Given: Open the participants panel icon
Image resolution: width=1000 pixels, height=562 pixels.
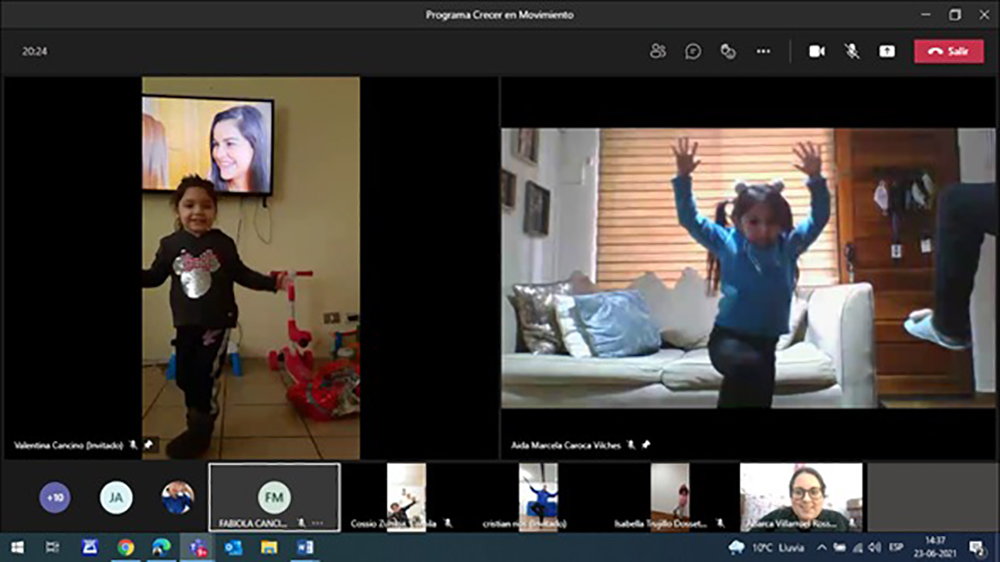Looking at the screenshot, I should (x=657, y=51).
